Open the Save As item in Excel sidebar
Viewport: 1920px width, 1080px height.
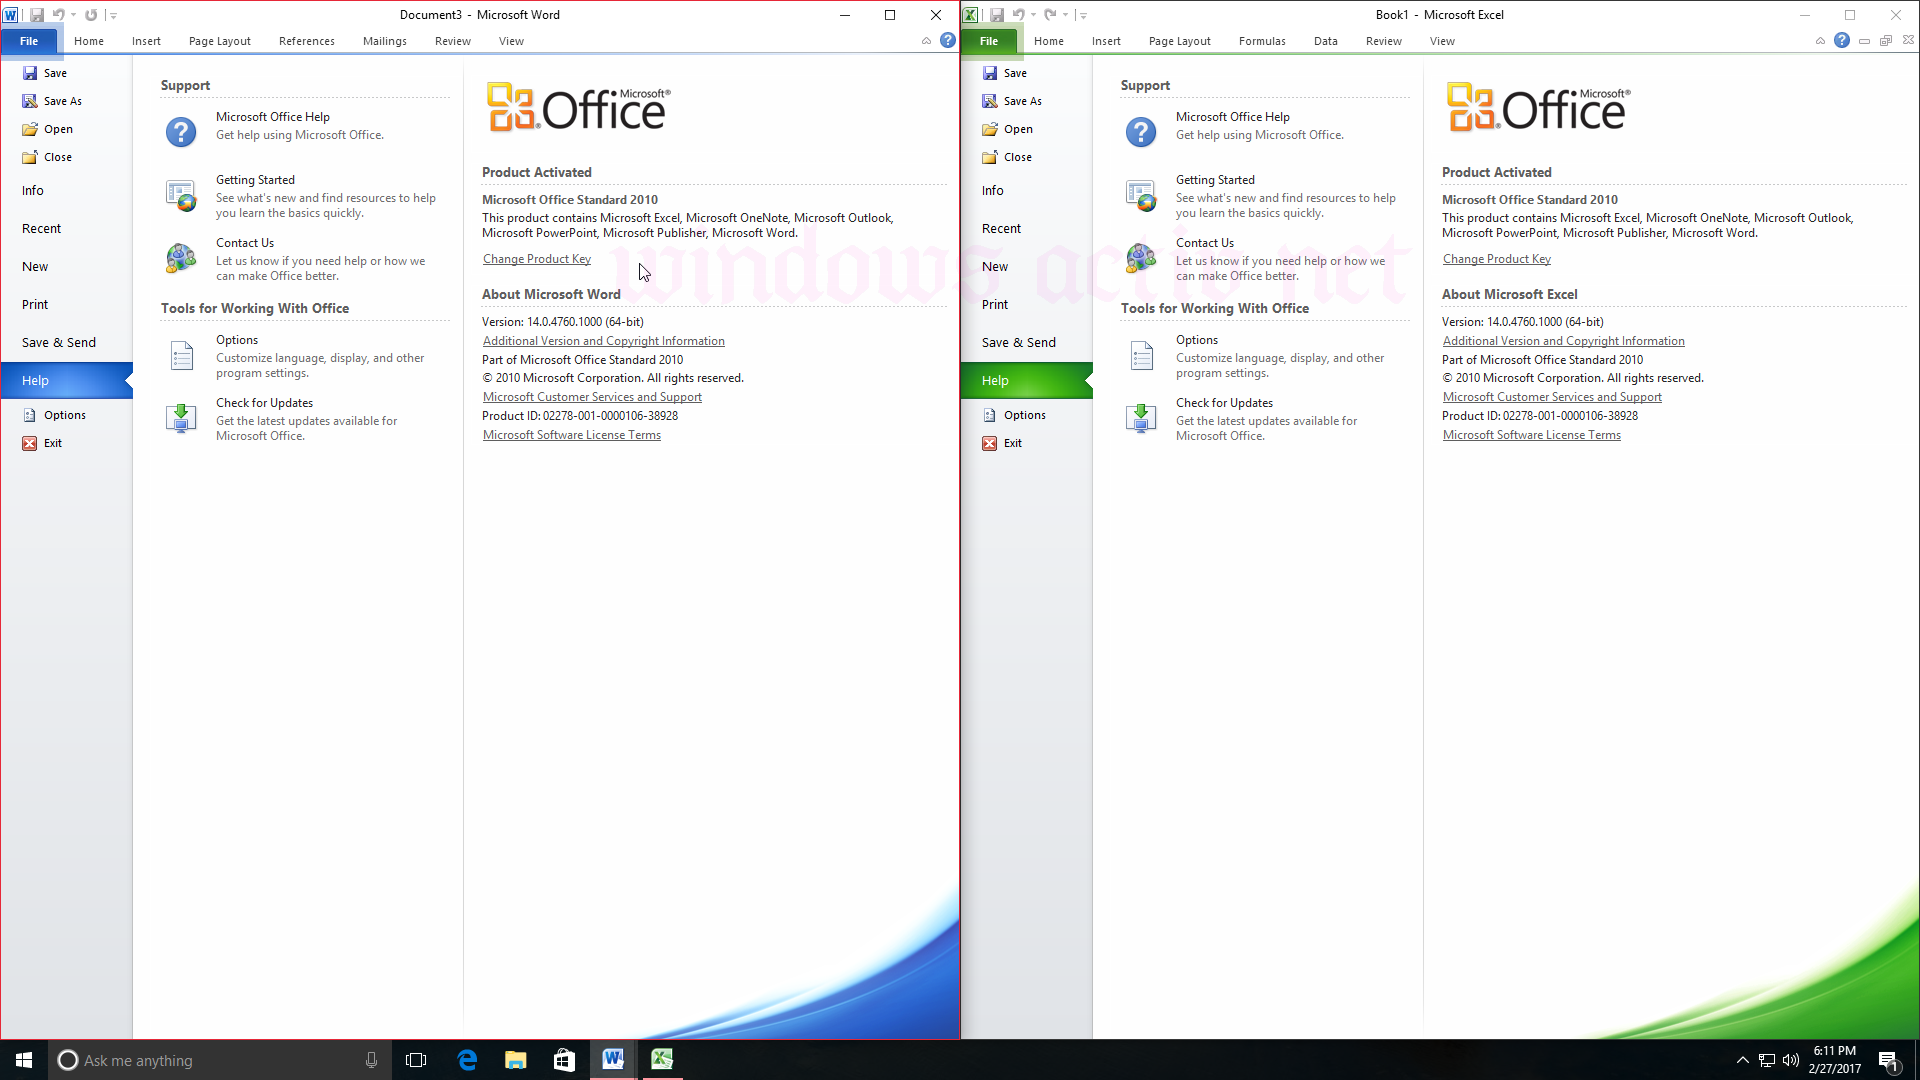(1023, 100)
